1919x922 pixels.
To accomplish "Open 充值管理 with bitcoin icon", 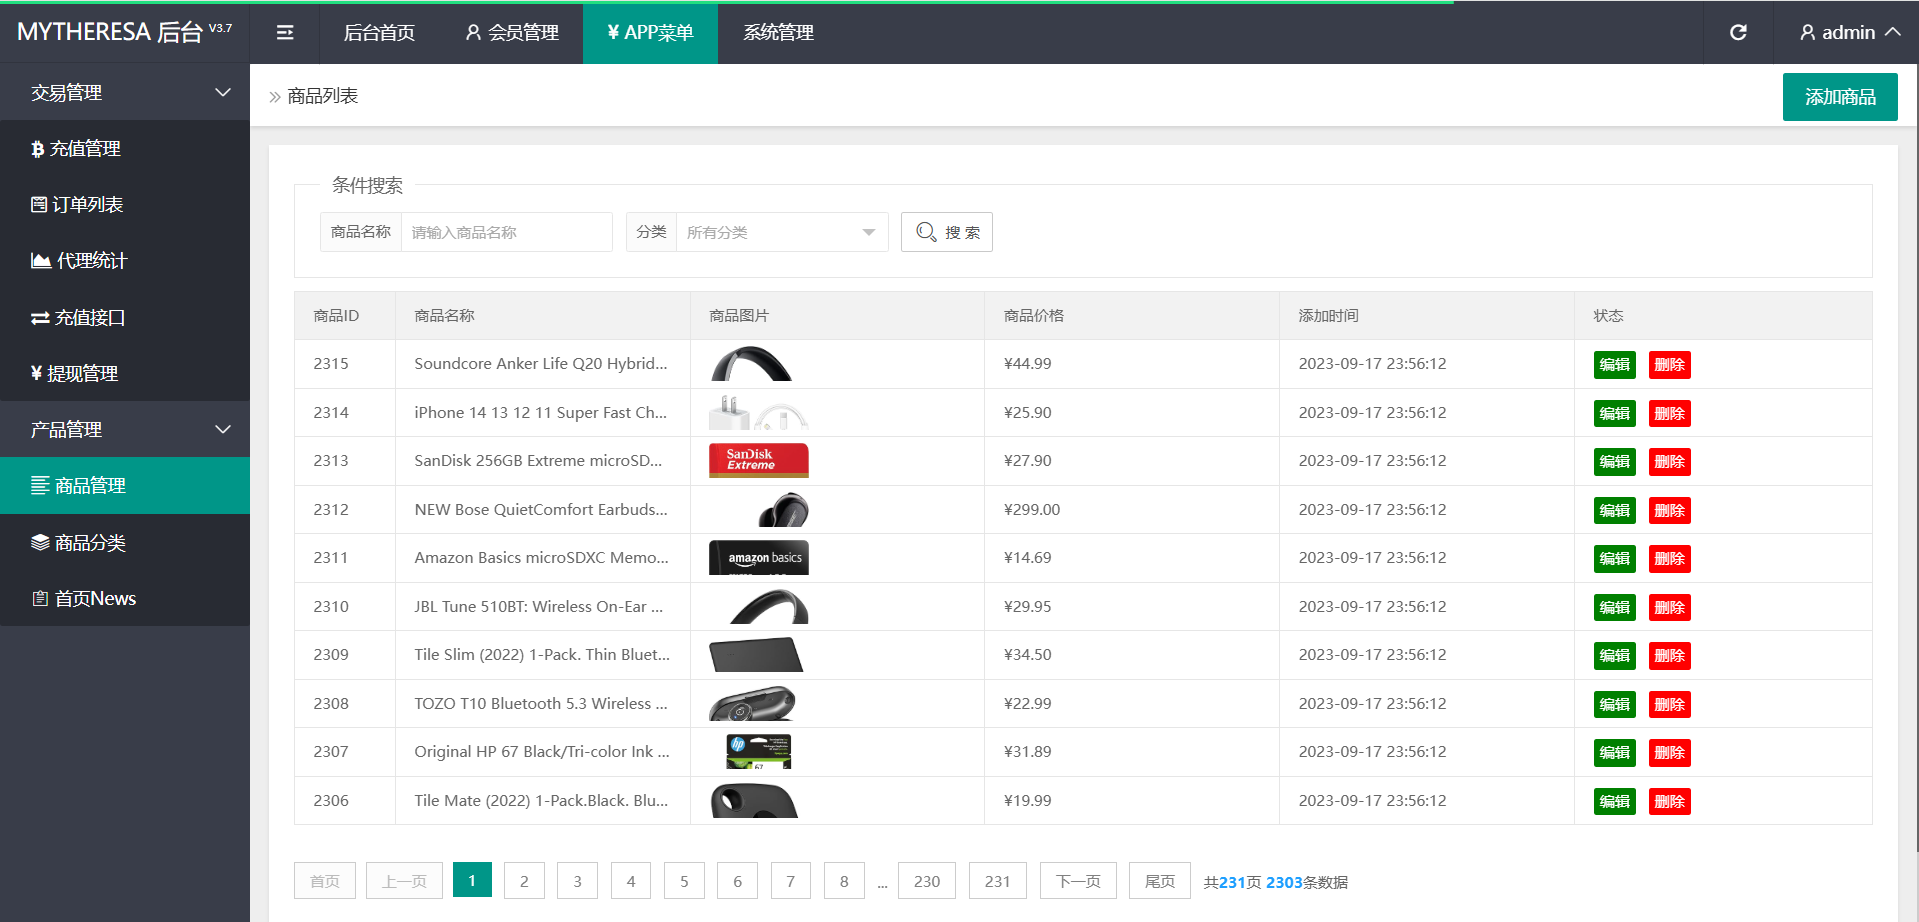I will (76, 149).
